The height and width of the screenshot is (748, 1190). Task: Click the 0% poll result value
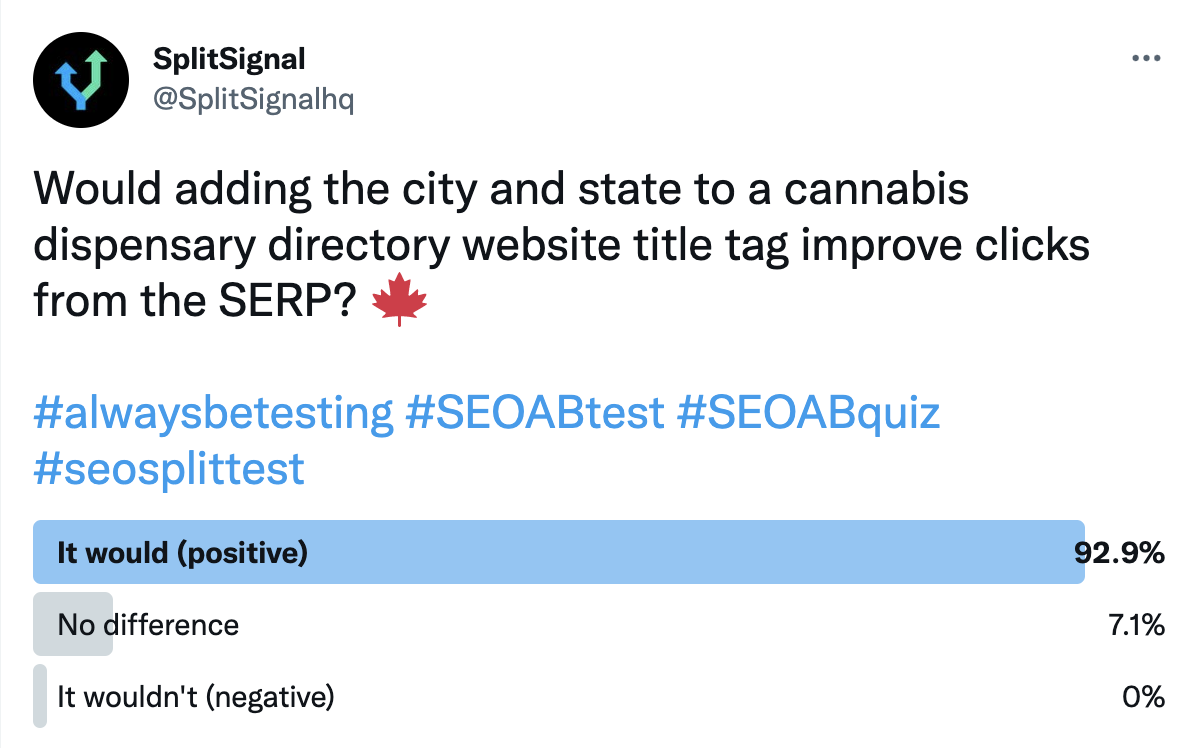[1143, 696]
